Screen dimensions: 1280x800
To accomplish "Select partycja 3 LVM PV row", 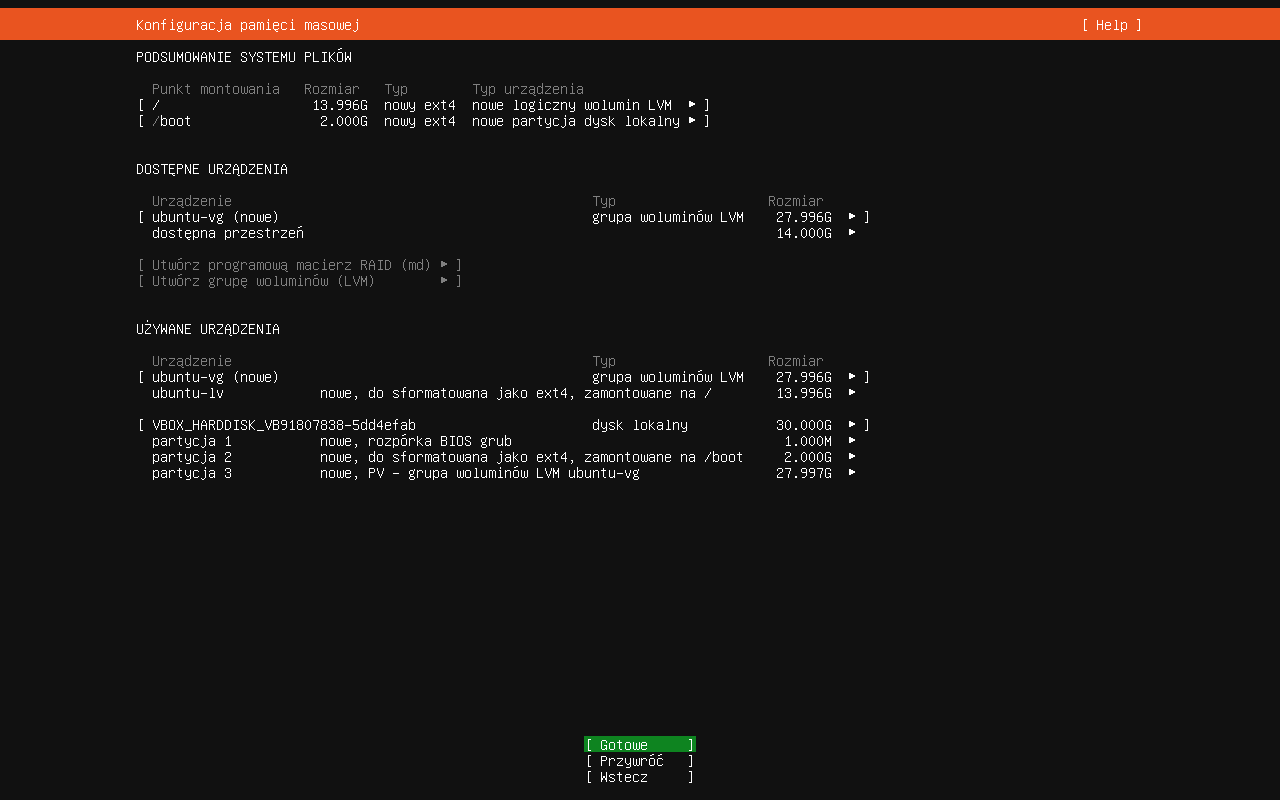I will point(504,473).
